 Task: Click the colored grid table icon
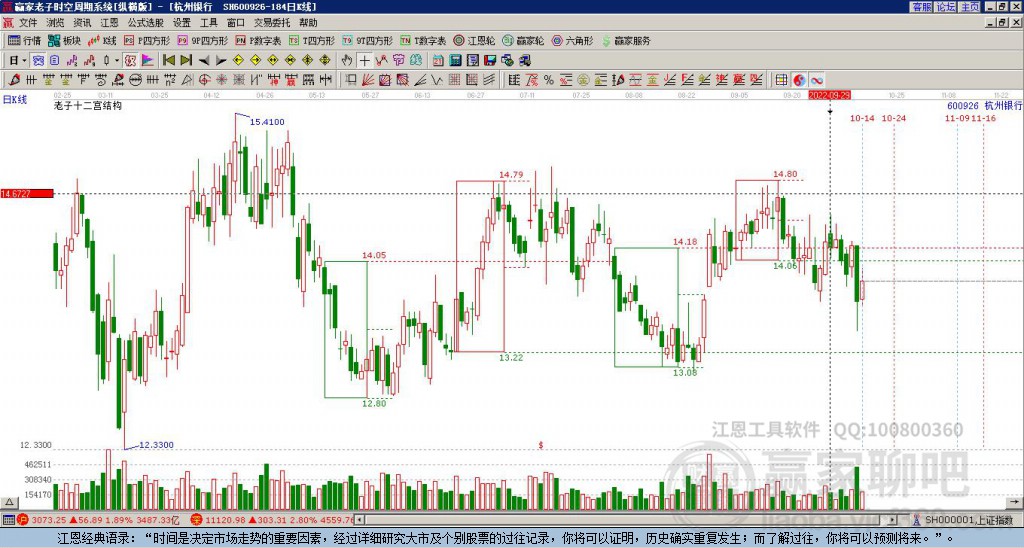coord(781,80)
